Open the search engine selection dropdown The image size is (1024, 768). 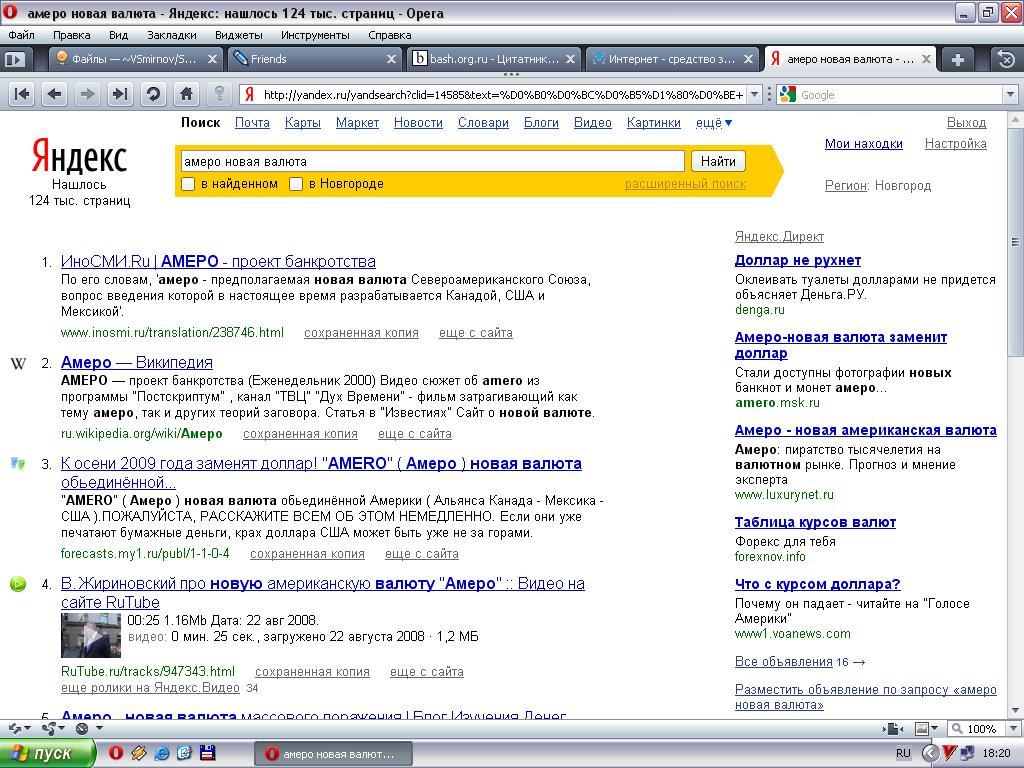[1010, 95]
